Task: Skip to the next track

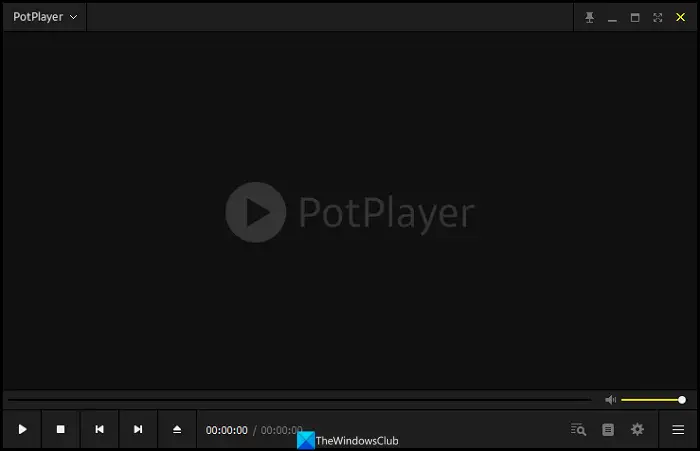Action: click(138, 430)
